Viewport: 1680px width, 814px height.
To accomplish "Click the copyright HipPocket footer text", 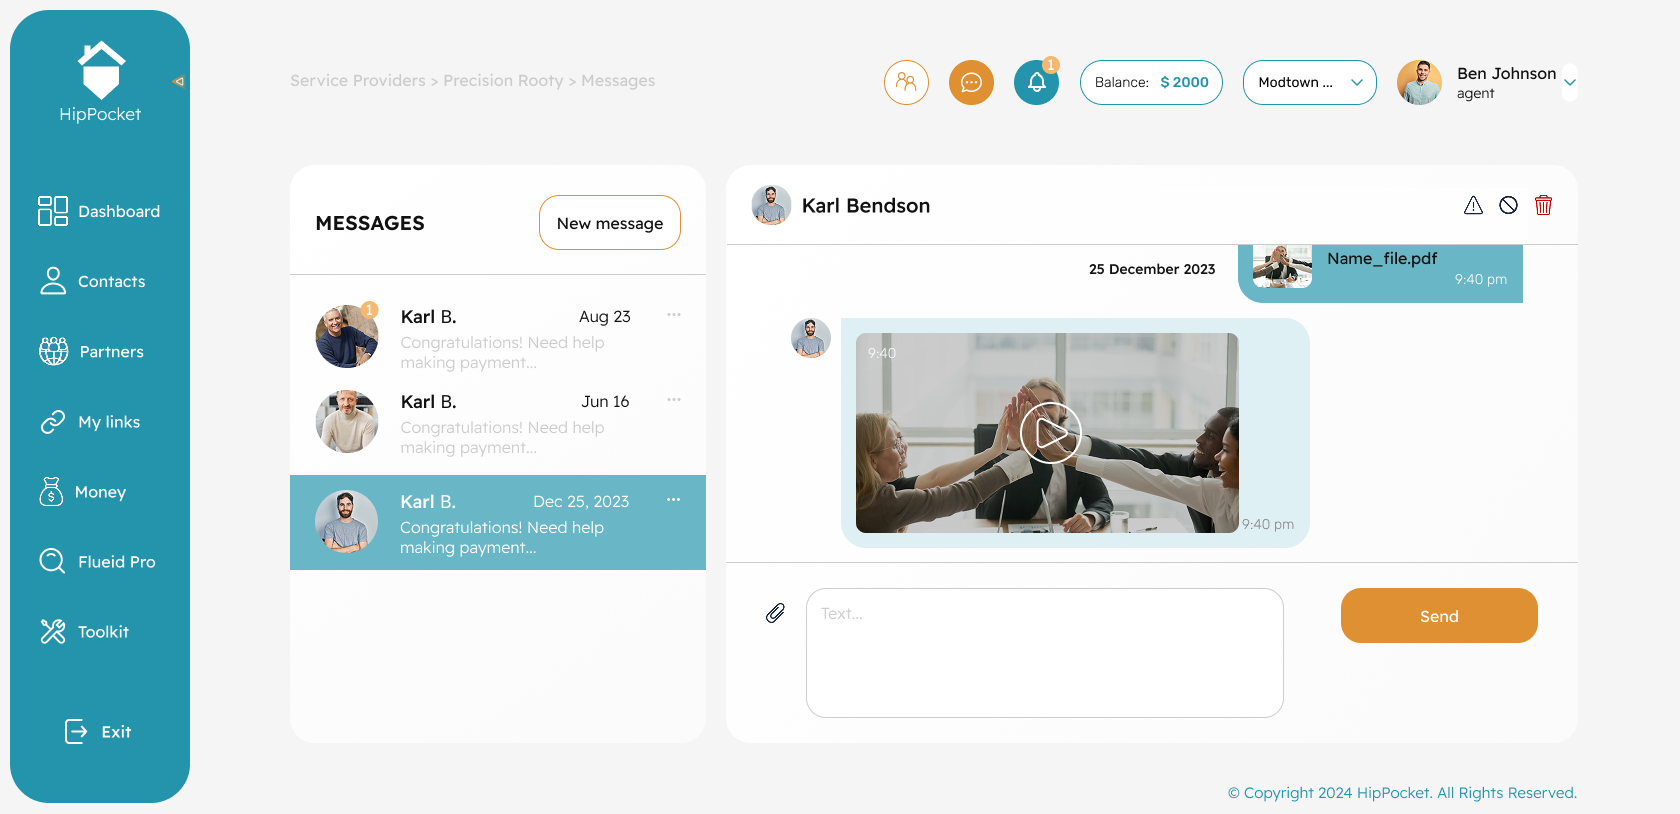I will click(1402, 793).
